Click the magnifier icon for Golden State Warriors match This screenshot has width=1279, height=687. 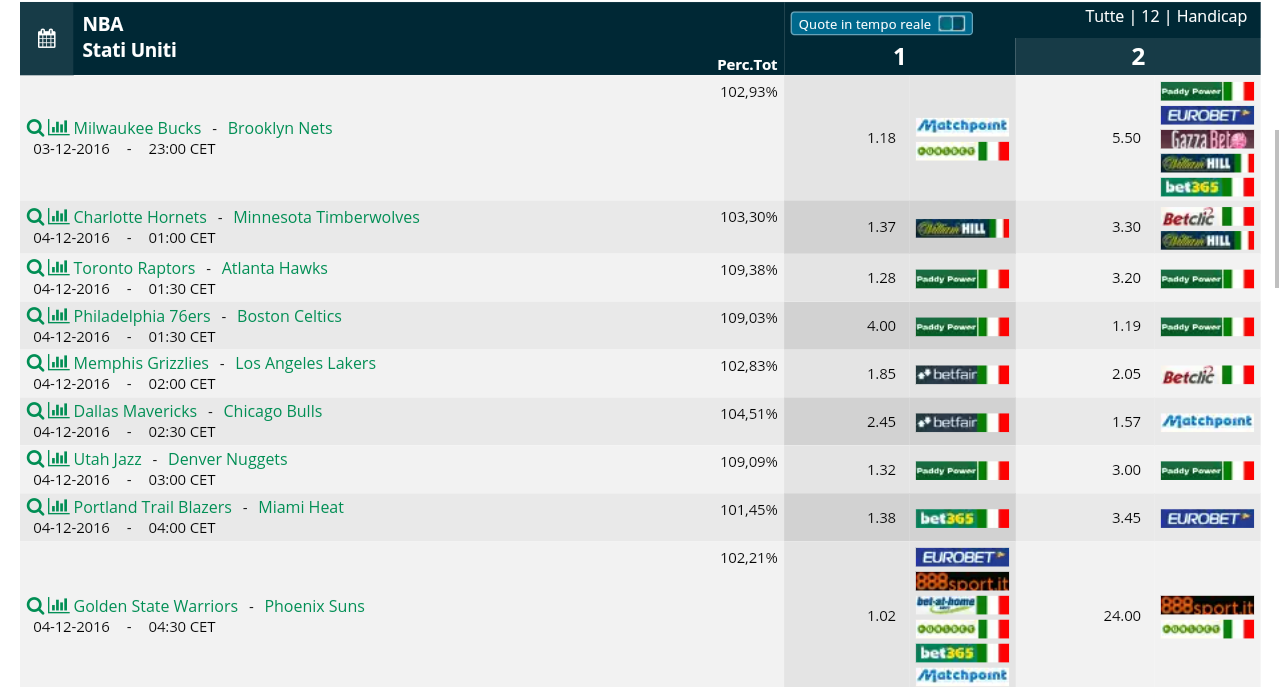(35, 606)
